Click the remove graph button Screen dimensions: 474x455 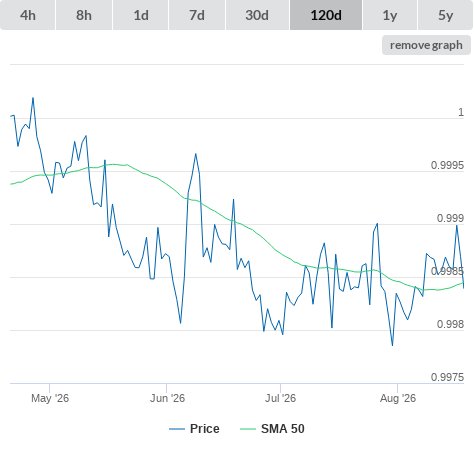[x=426, y=45]
